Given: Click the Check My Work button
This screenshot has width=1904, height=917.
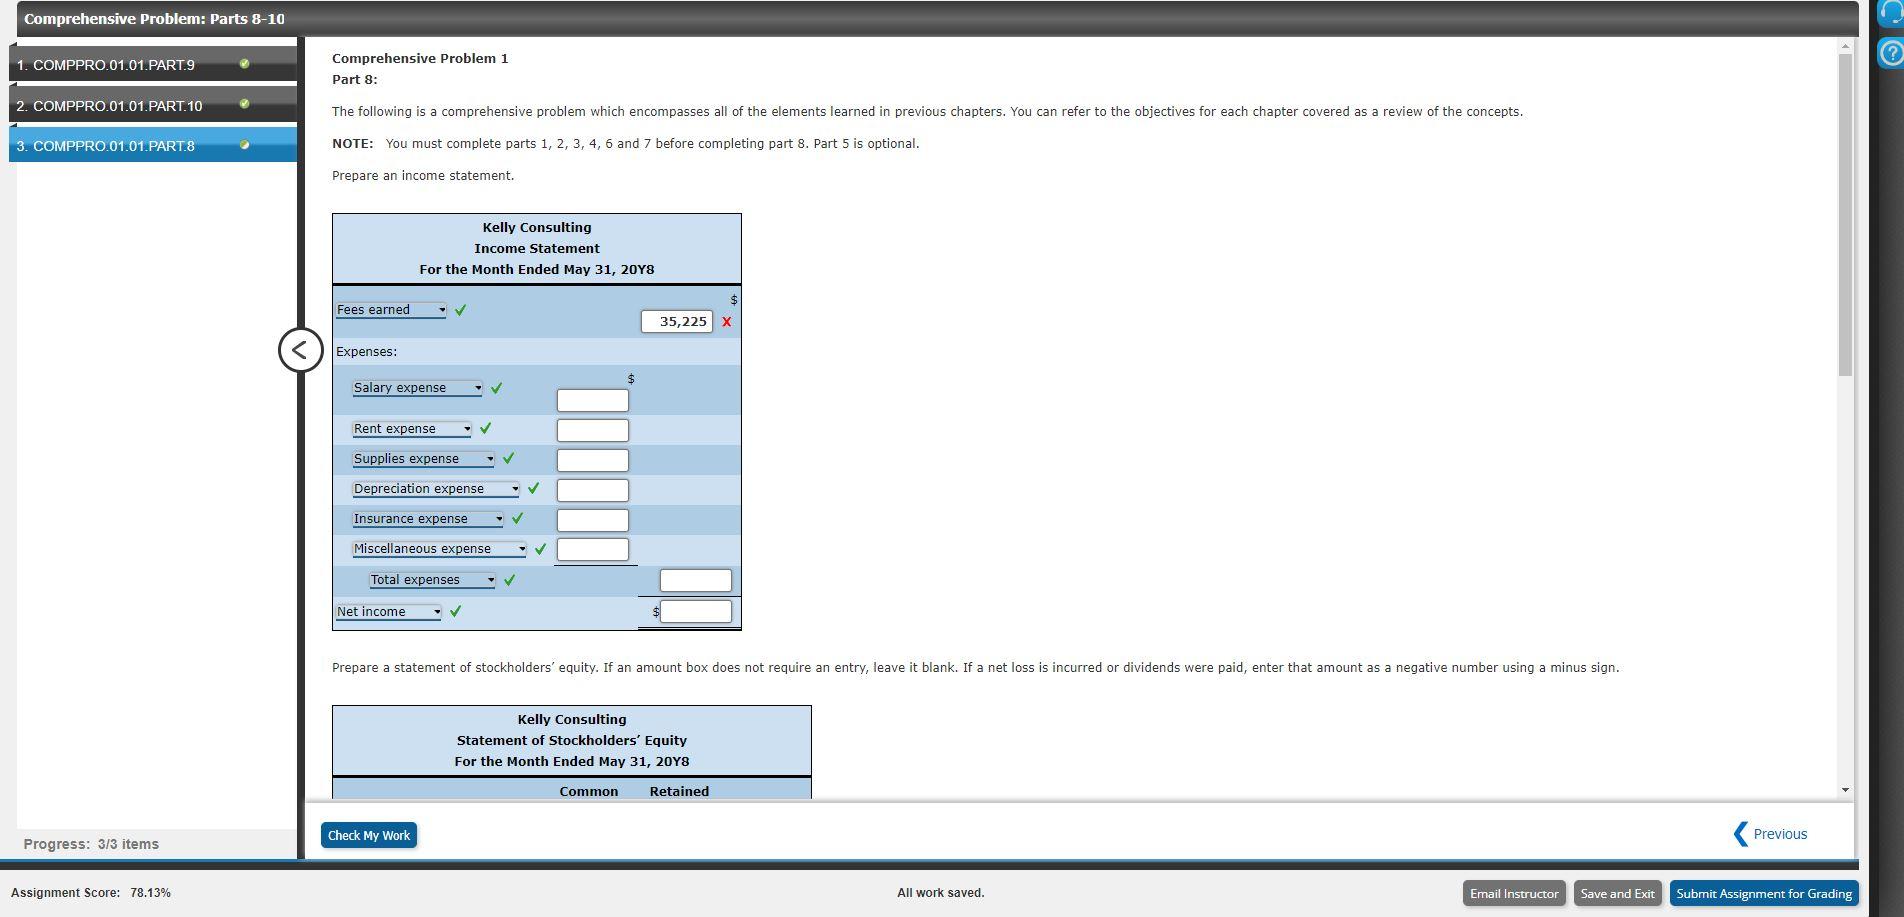Looking at the screenshot, I should pyautogui.click(x=368, y=834).
